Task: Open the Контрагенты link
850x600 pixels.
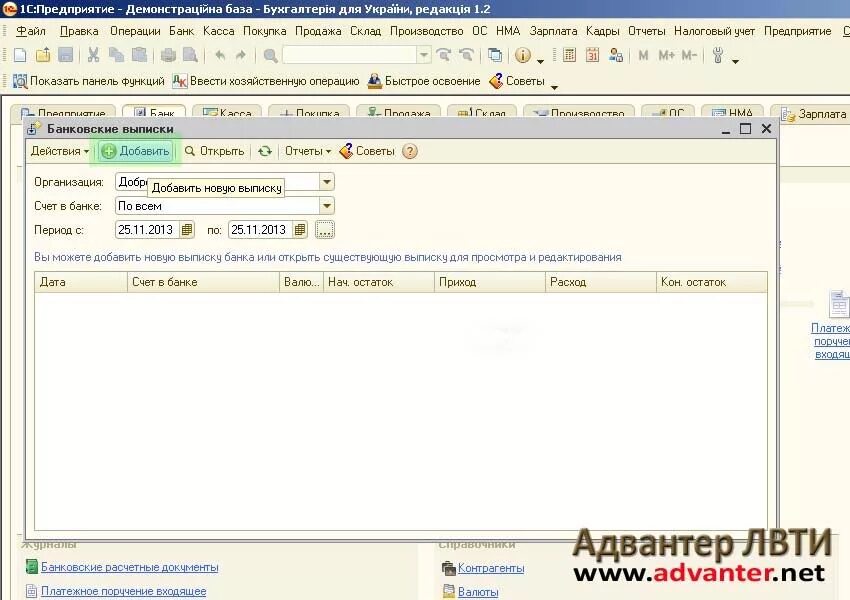Action: (491, 568)
